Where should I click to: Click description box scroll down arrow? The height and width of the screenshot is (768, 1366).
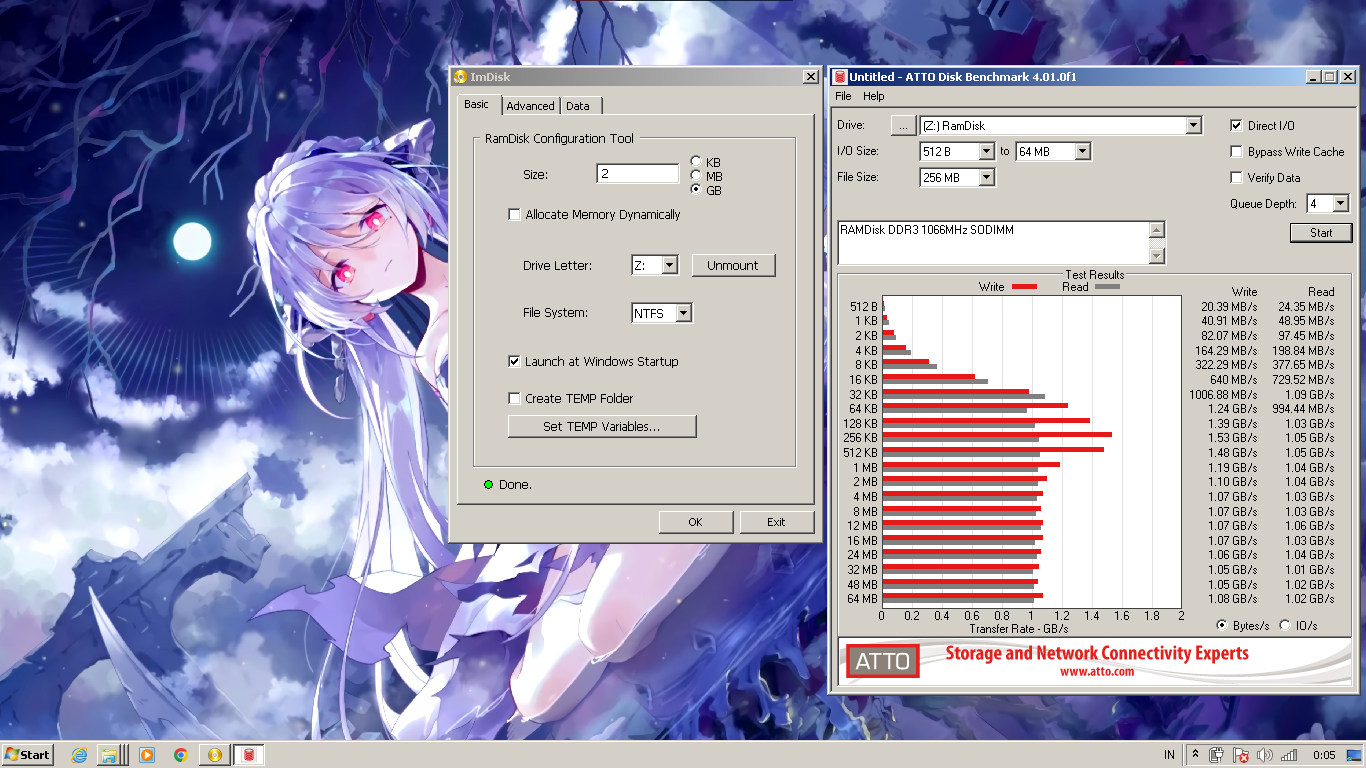pyautogui.click(x=1157, y=256)
